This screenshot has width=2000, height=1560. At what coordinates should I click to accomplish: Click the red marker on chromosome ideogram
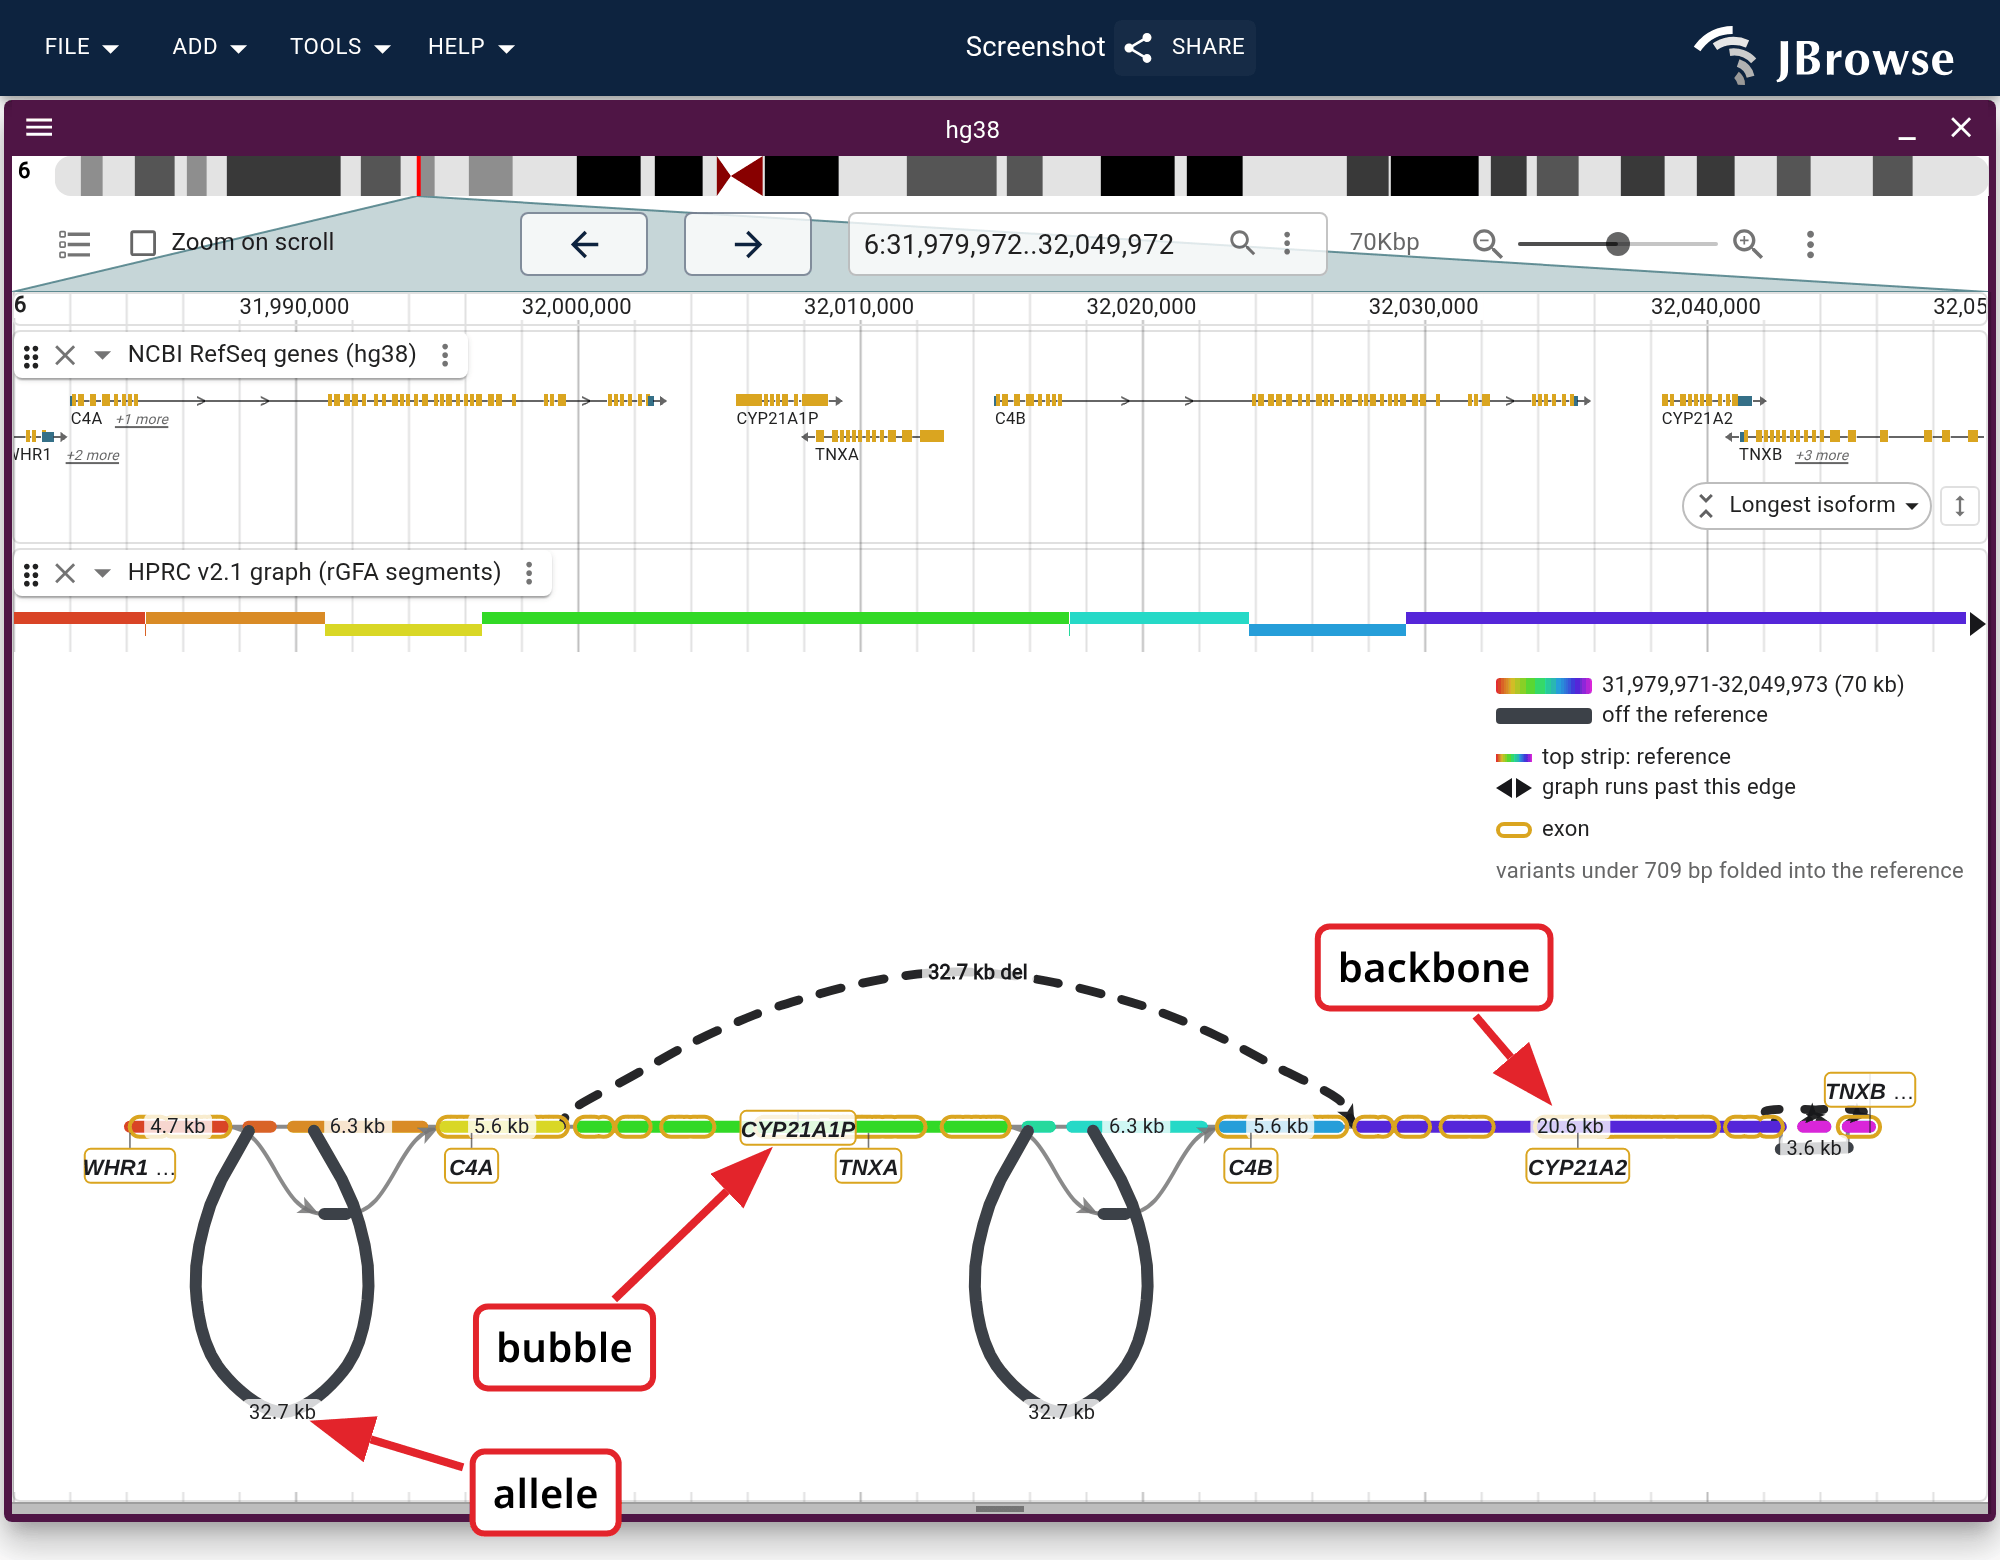click(418, 176)
